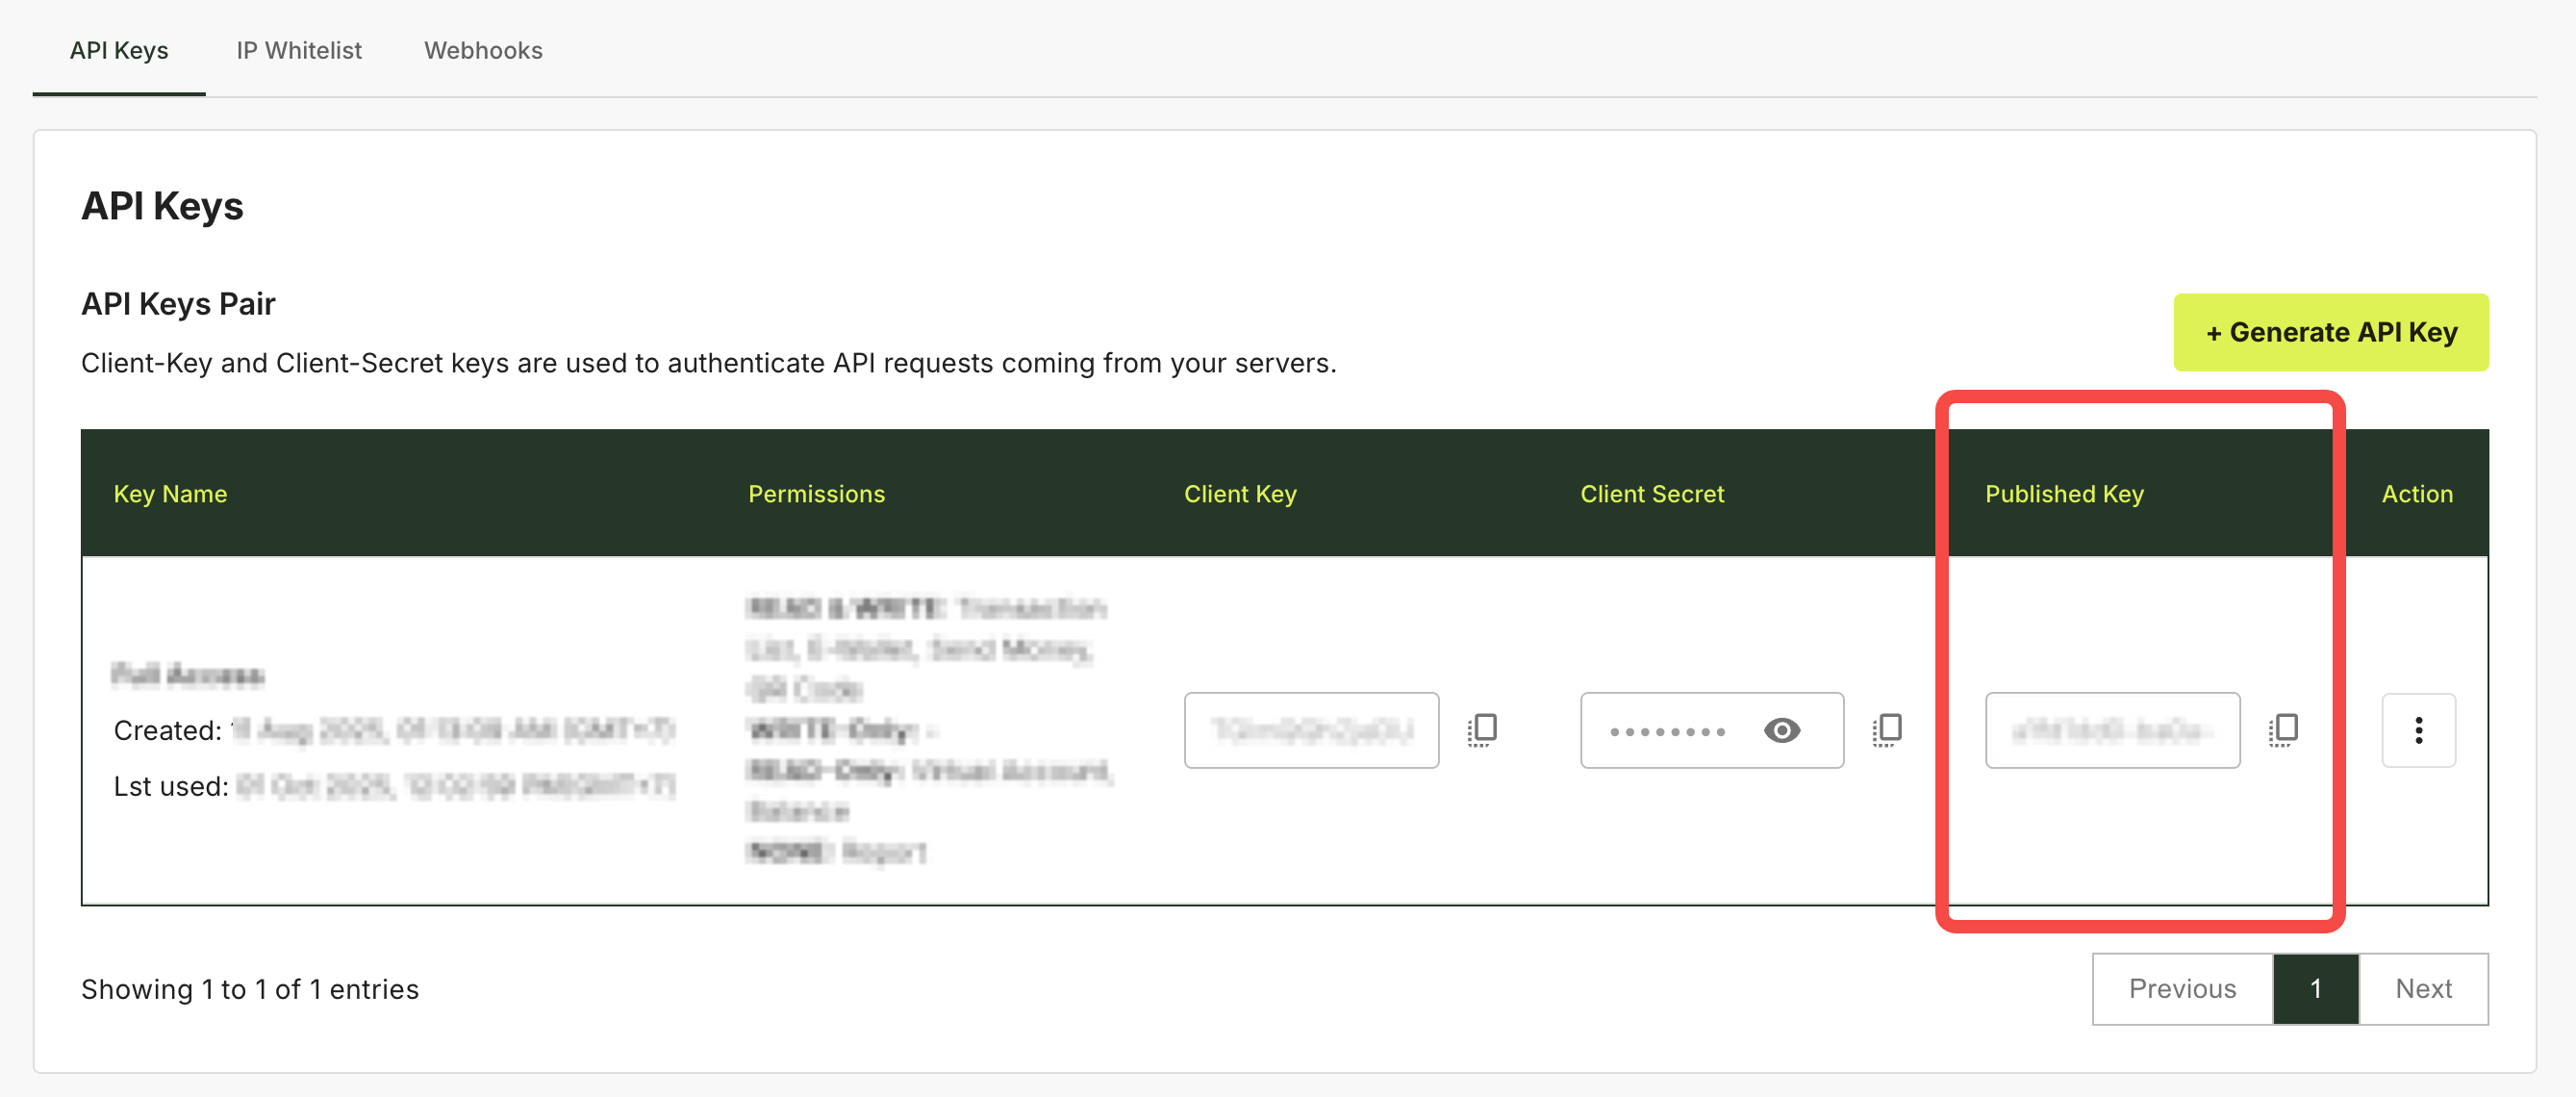Switch to the IP Whitelist tab
Viewport: 2576px width, 1097px height.
click(299, 50)
